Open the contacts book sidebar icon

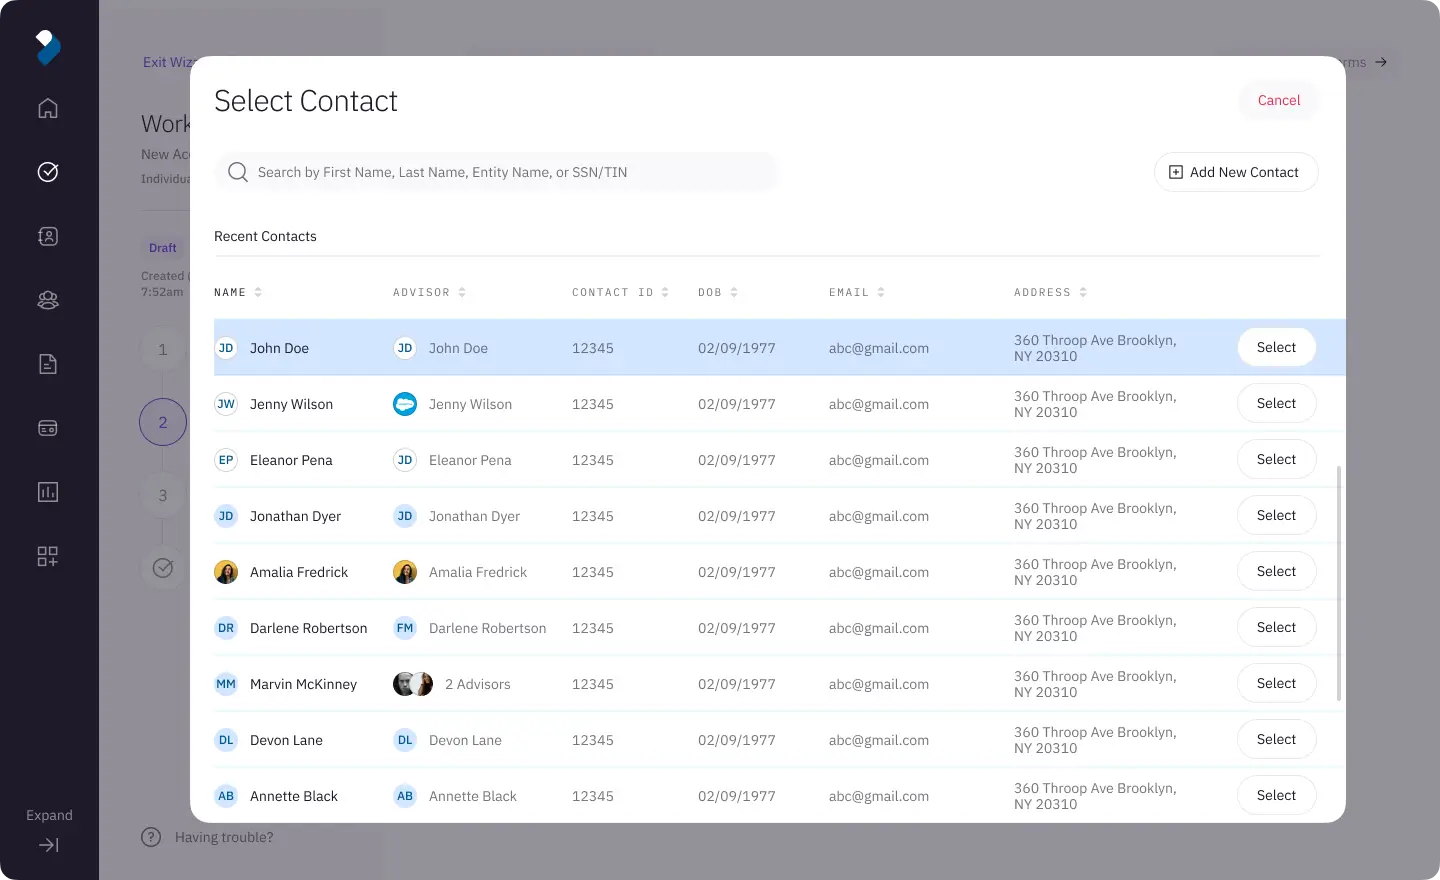coord(48,236)
